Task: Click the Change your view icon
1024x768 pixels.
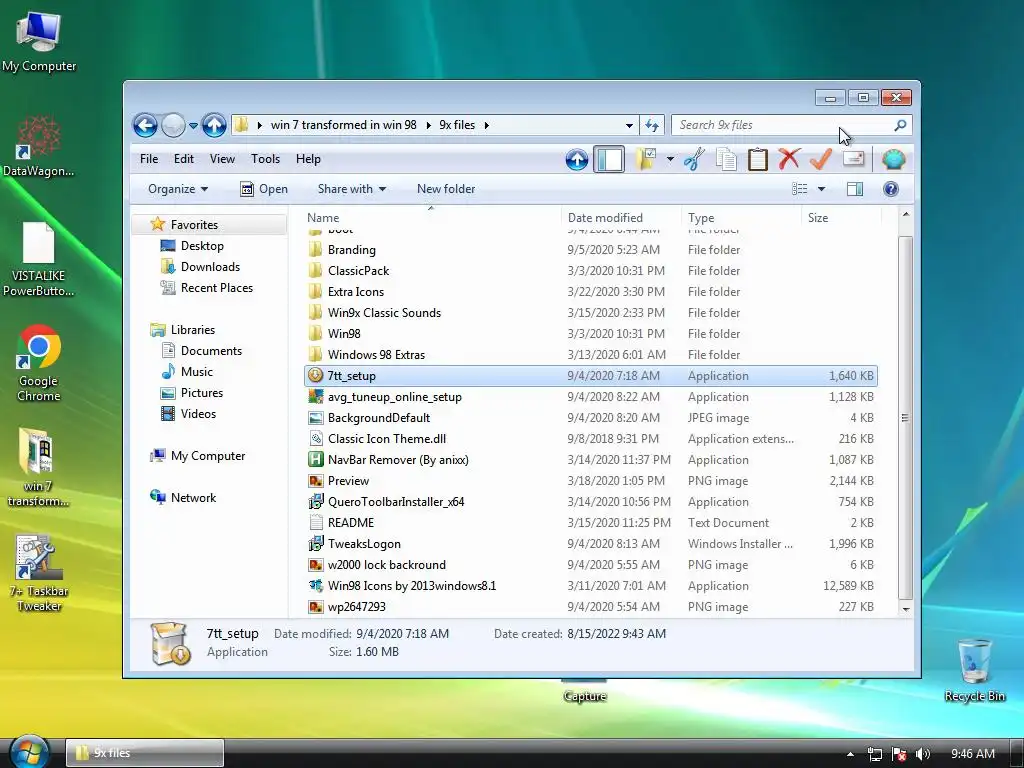Action: click(x=799, y=189)
